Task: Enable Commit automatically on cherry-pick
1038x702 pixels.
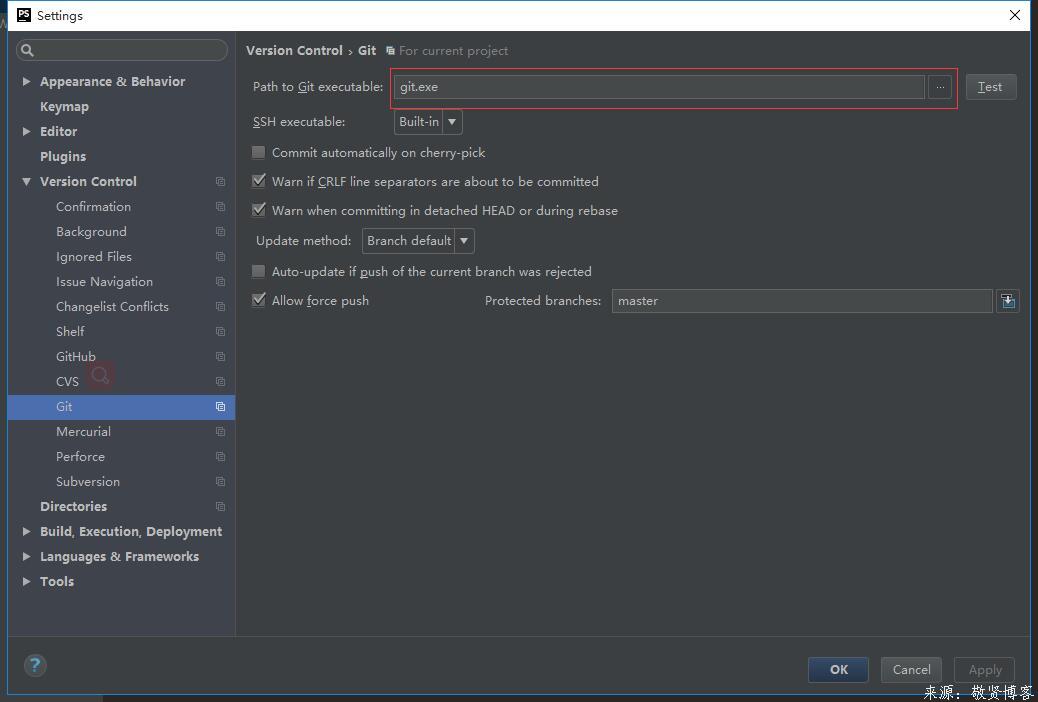Action: tap(258, 152)
